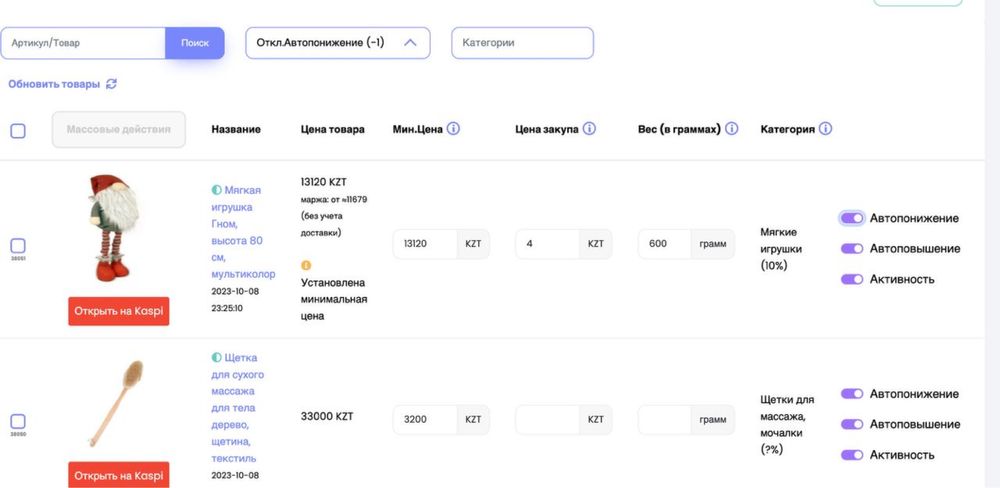This screenshot has height=488, width=1000.
Task: Click the Артикул/Товар search field
Action: [x=83, y=43]
